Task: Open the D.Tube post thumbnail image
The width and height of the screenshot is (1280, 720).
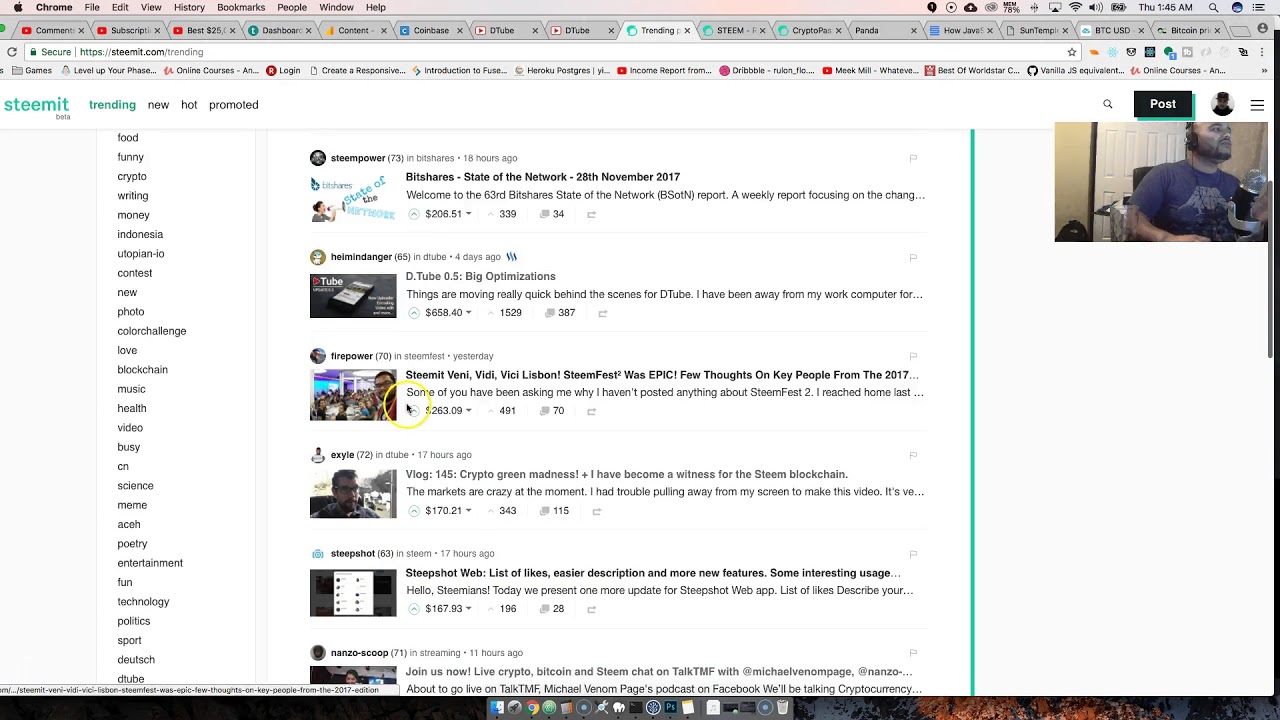Action: pos(353,296)
